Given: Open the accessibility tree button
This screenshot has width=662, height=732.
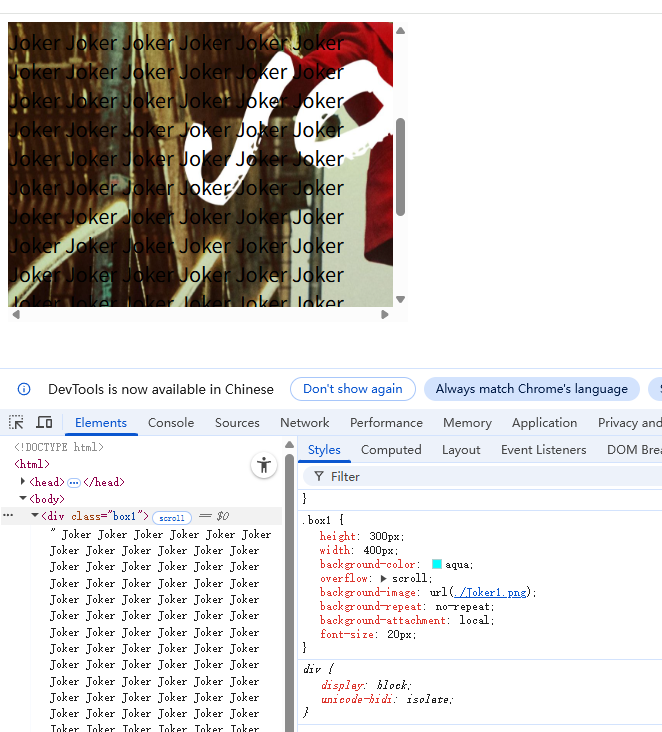Looking at the screenshot, I should click(x=264, y=465).
